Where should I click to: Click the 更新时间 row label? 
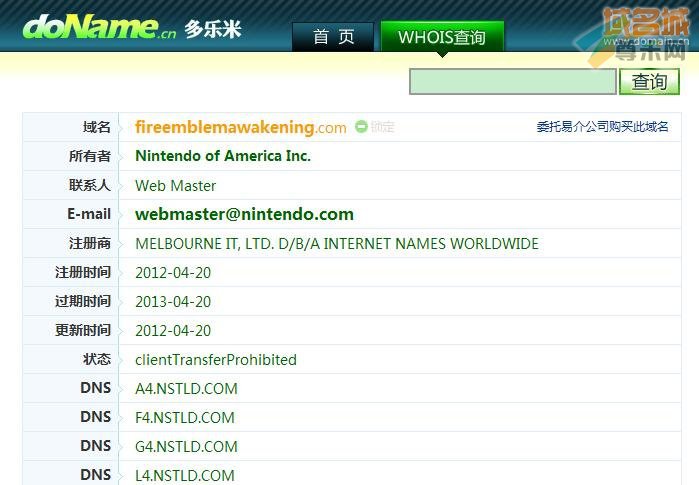[83, 330]
